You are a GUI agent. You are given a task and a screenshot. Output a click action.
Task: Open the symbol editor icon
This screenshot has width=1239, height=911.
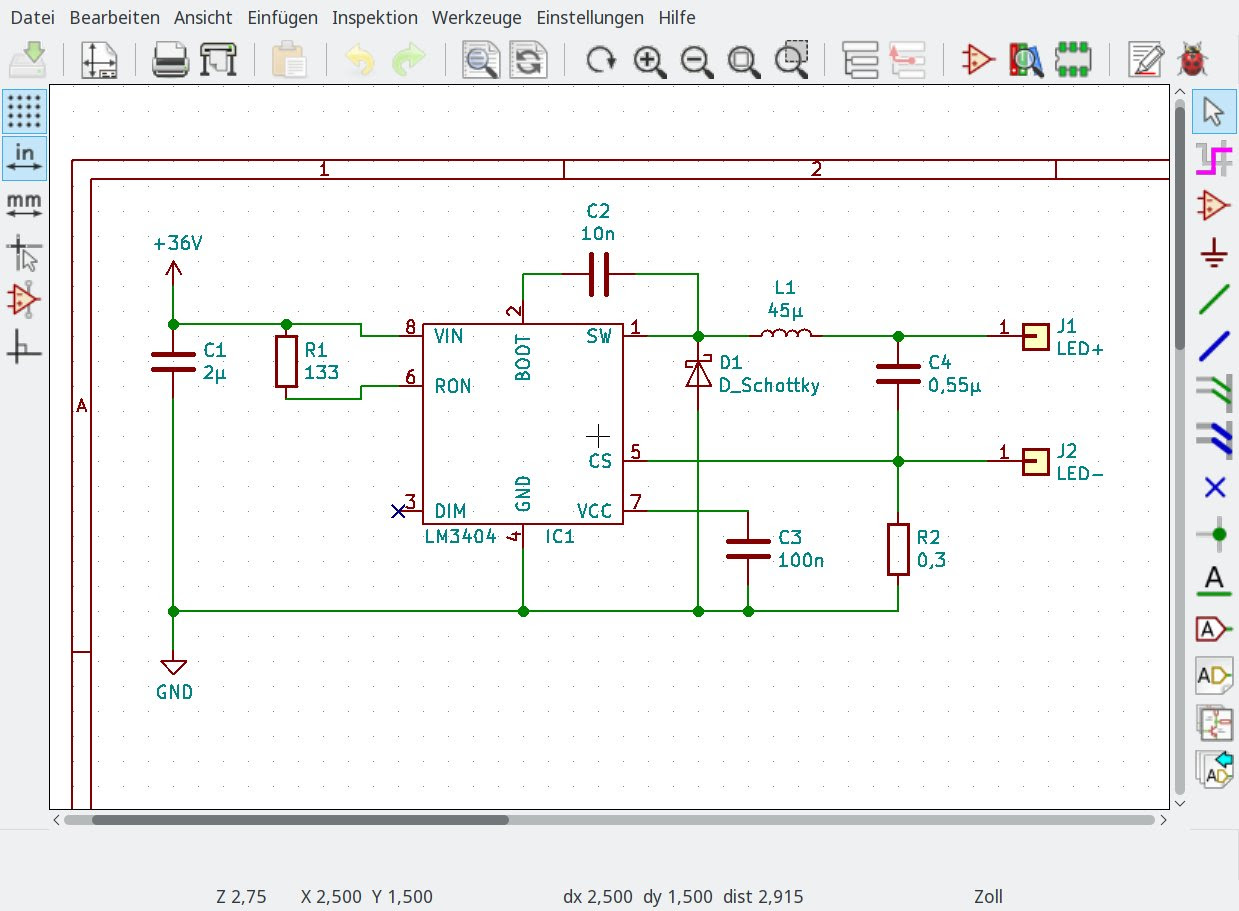(x=978, y=60)
